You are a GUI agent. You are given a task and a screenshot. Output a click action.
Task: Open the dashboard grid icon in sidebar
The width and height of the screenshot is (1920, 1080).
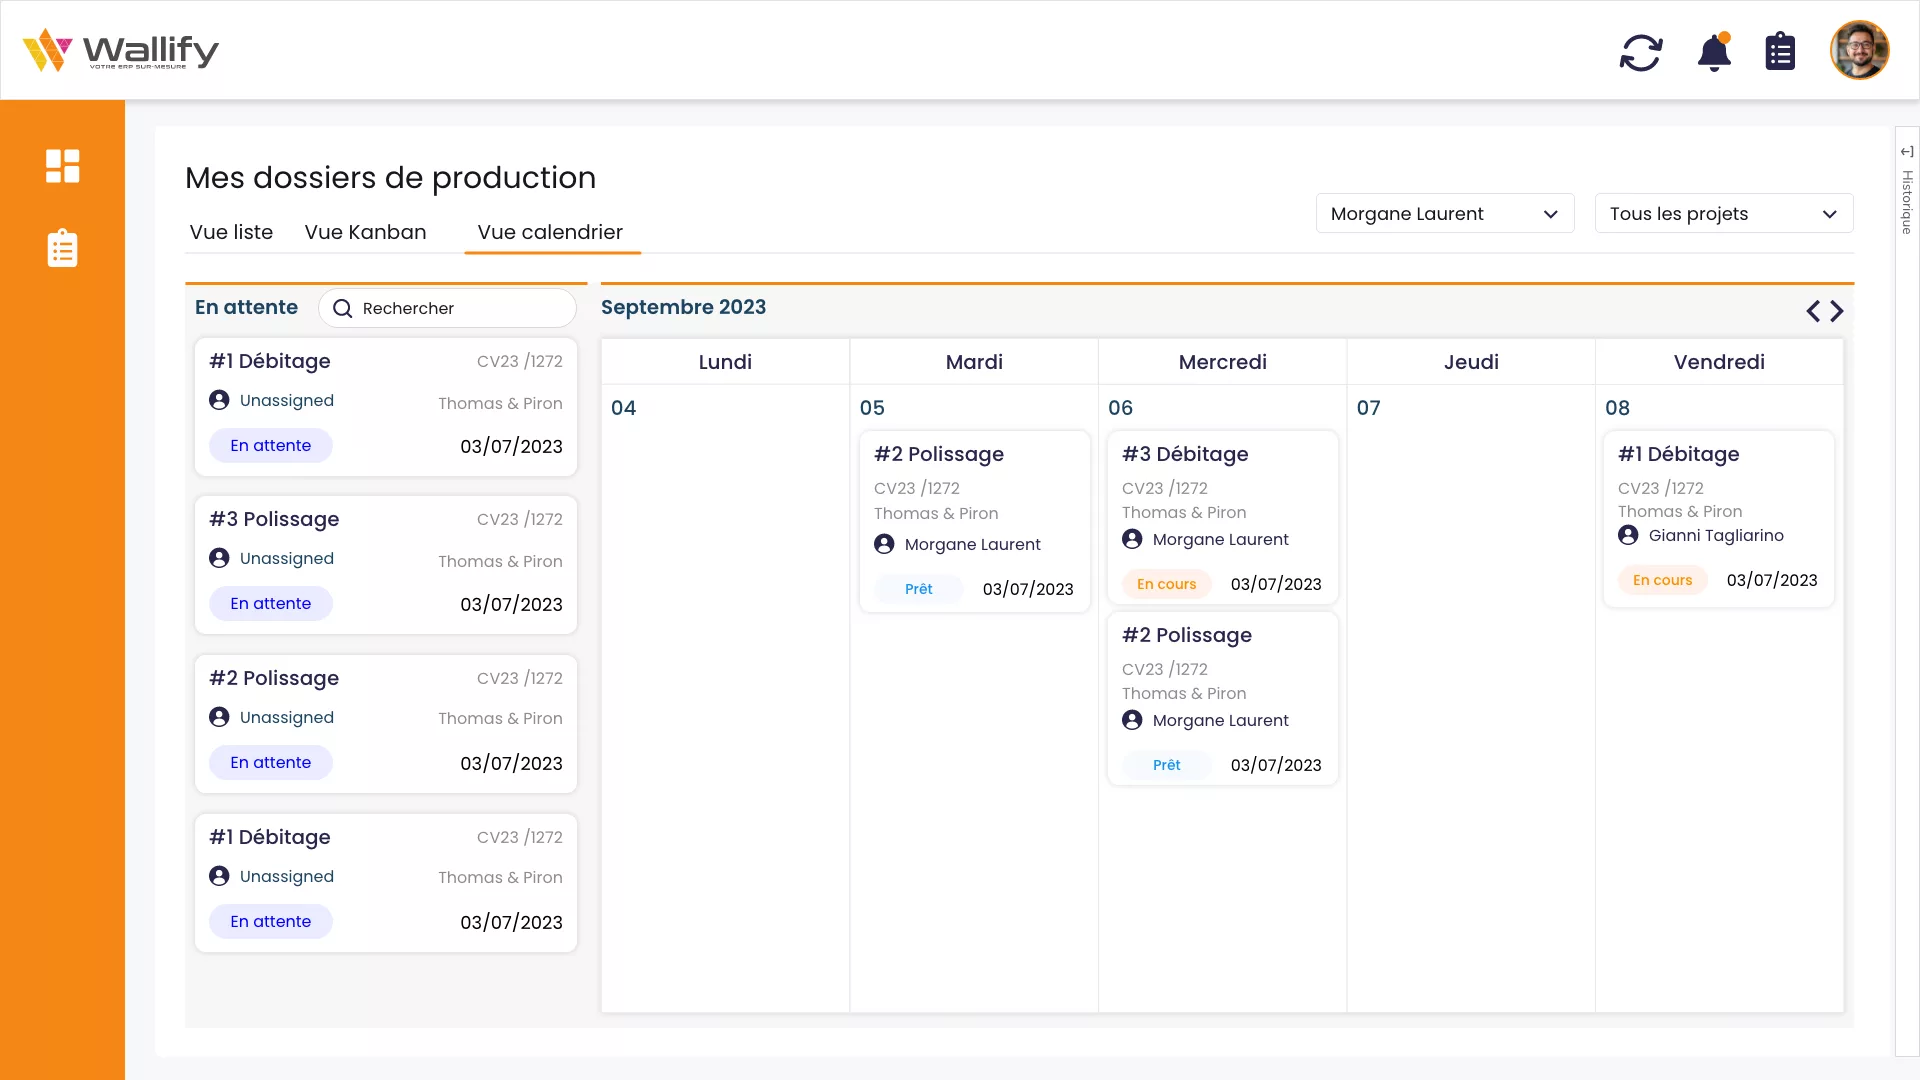(x=62, y=166)
